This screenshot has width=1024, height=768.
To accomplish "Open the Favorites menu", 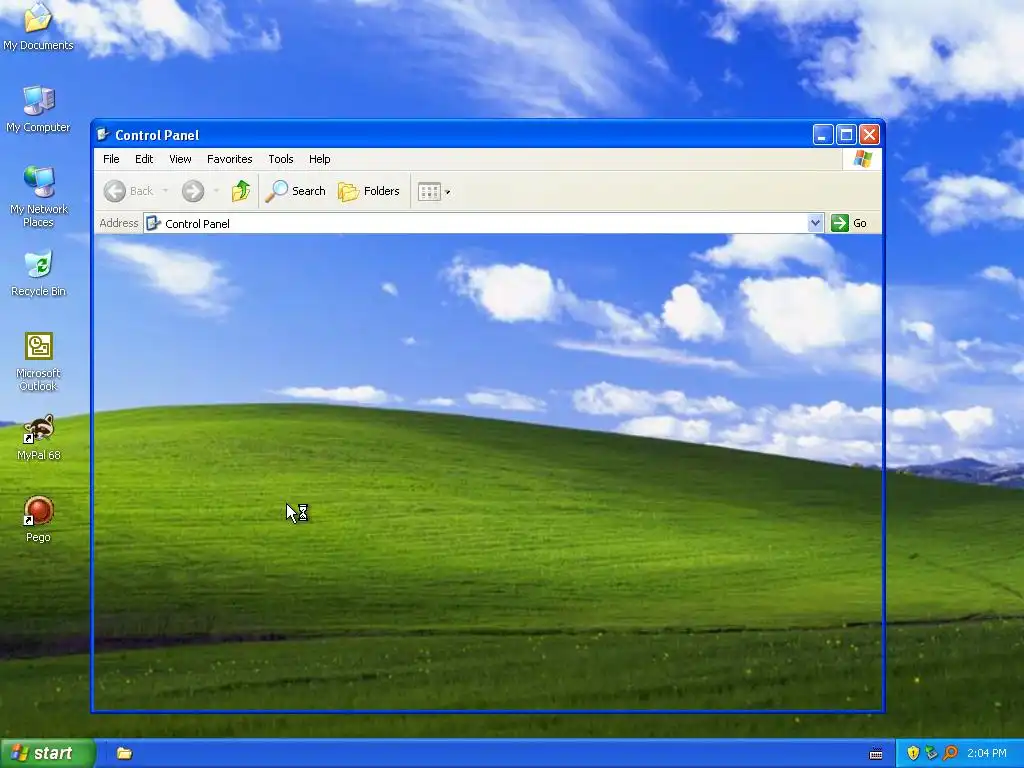I will [229, 159].
